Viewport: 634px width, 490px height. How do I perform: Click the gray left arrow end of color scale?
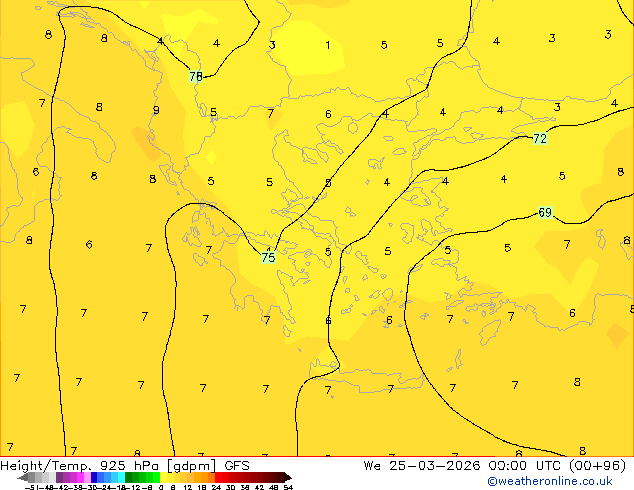(22, 478)
